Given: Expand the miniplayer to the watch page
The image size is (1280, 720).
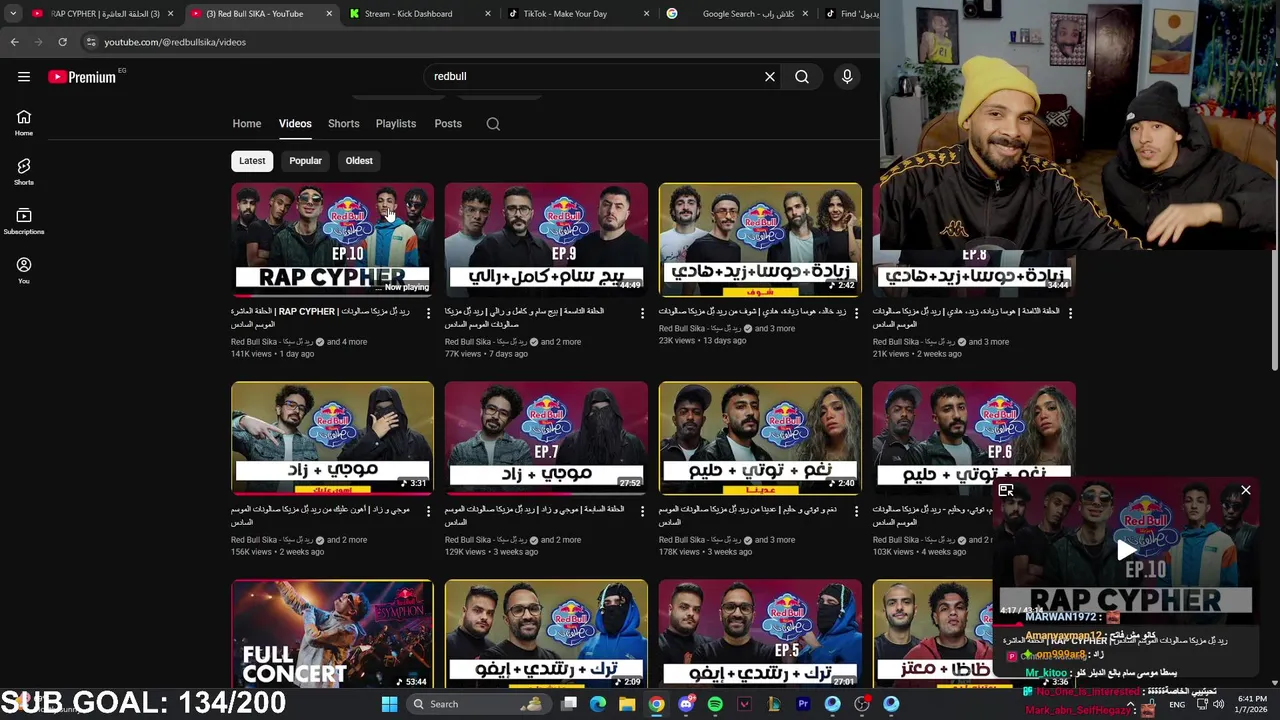Looking at the screenshot, I should pos(1006,490).
